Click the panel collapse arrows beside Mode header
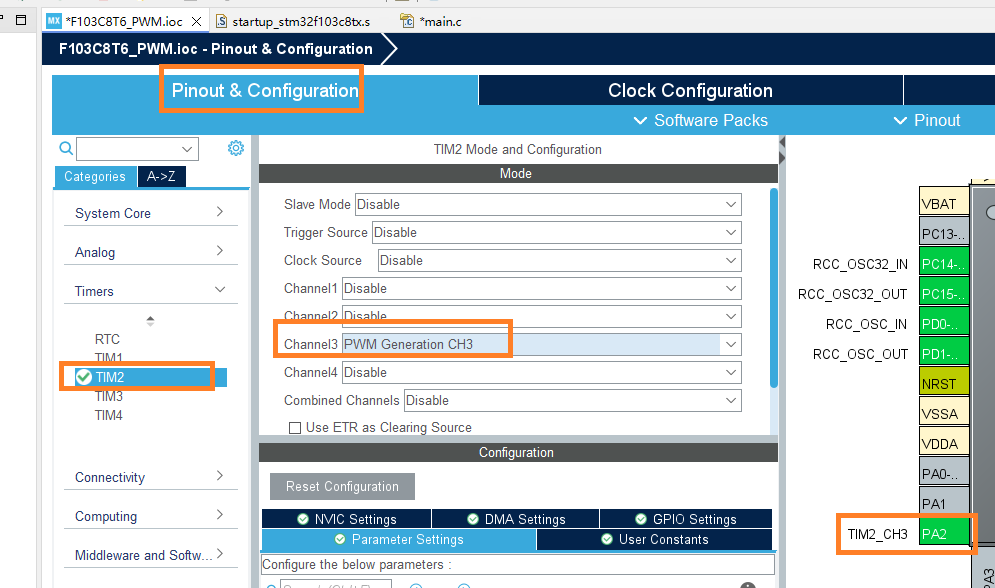 (782, 150)
